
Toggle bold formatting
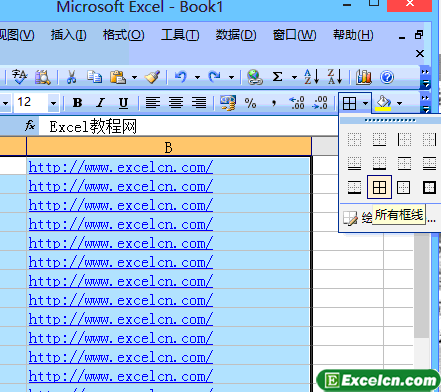coord(77,103)
